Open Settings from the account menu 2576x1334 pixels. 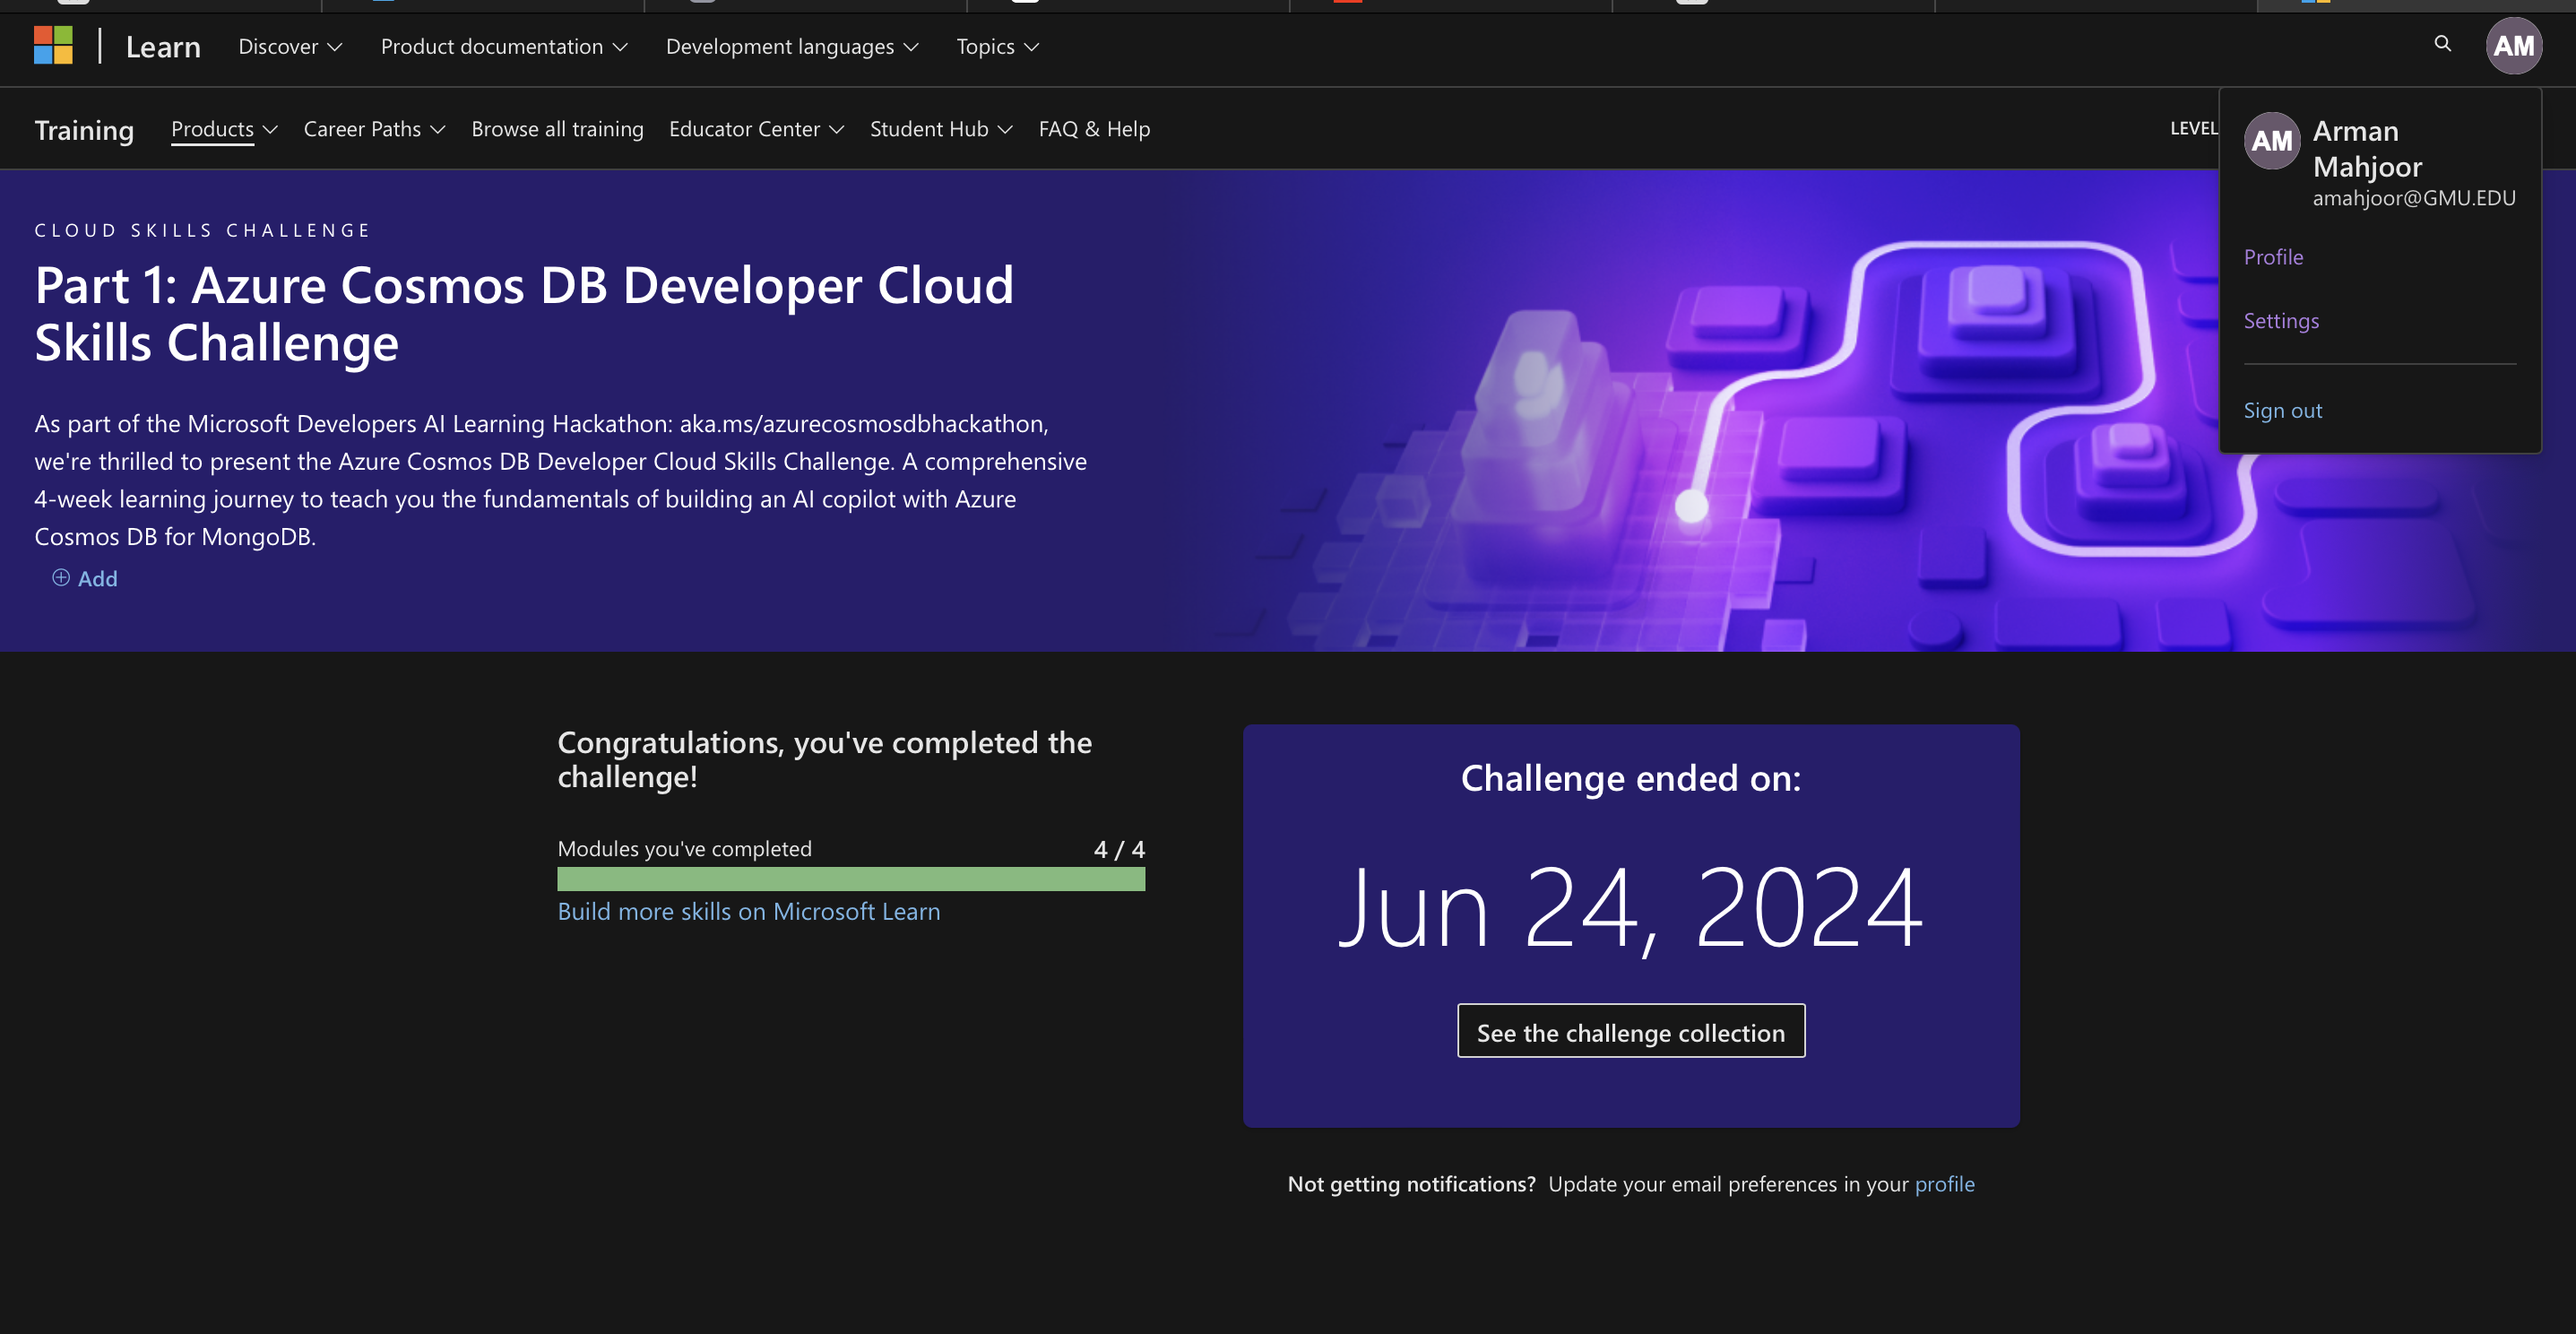pyautogui.click(x=2281, y=321)
